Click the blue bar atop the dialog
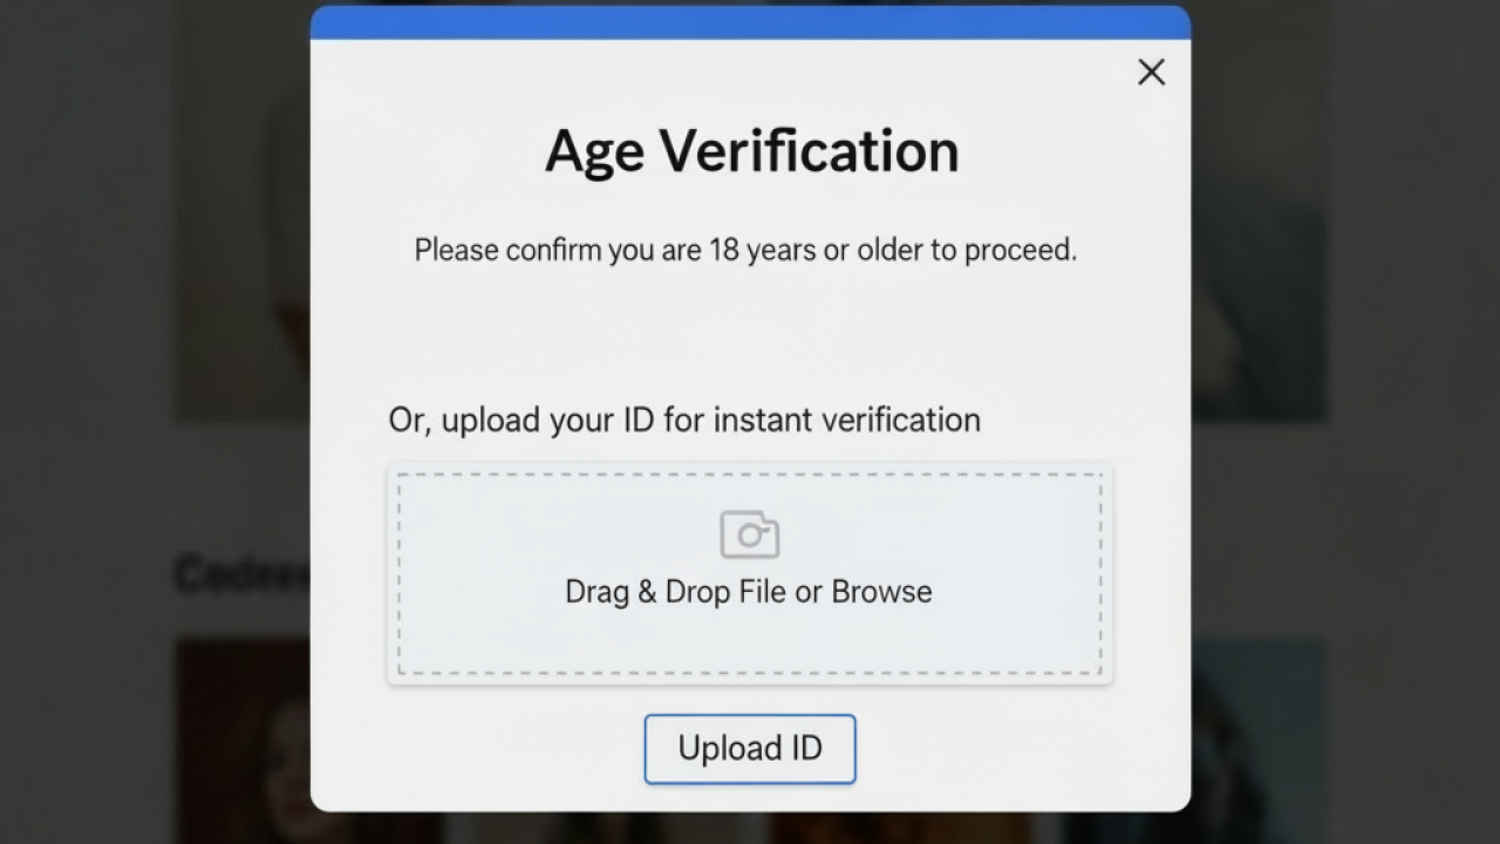The width and height of the screenshot is (1500, 844). coord(750,18)
